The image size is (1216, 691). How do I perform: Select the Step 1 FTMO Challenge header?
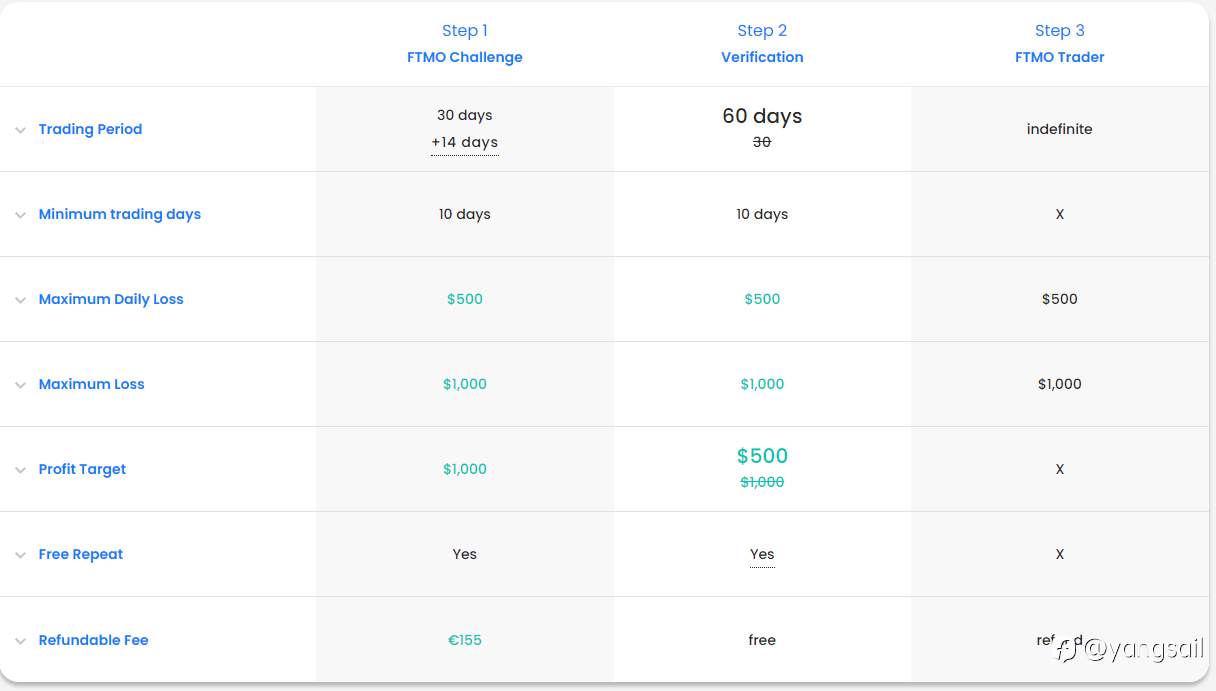[465, 43]
